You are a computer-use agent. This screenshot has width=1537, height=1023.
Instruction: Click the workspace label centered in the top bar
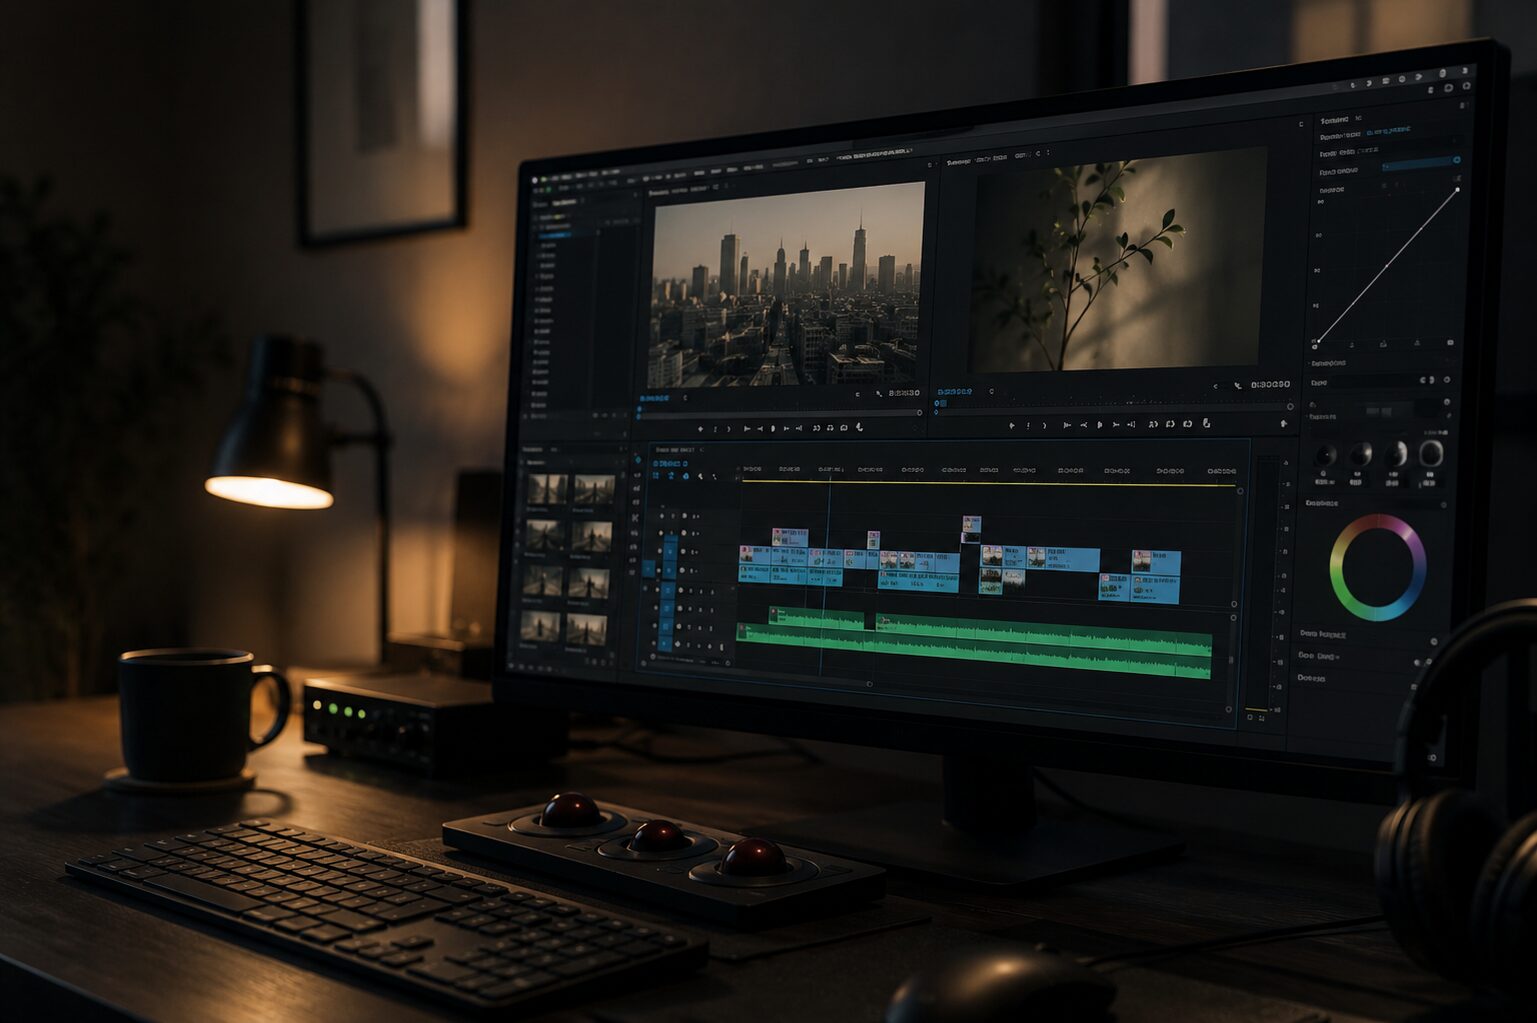point(873,154)
